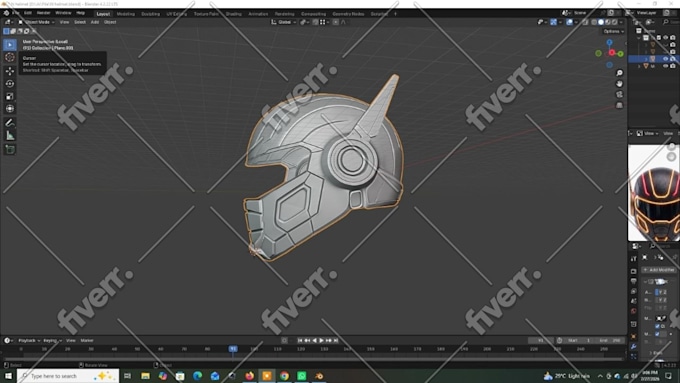Click the Modifiers wrench properties tab
Viewport: 680px width, 383px height.
(634, 346)
